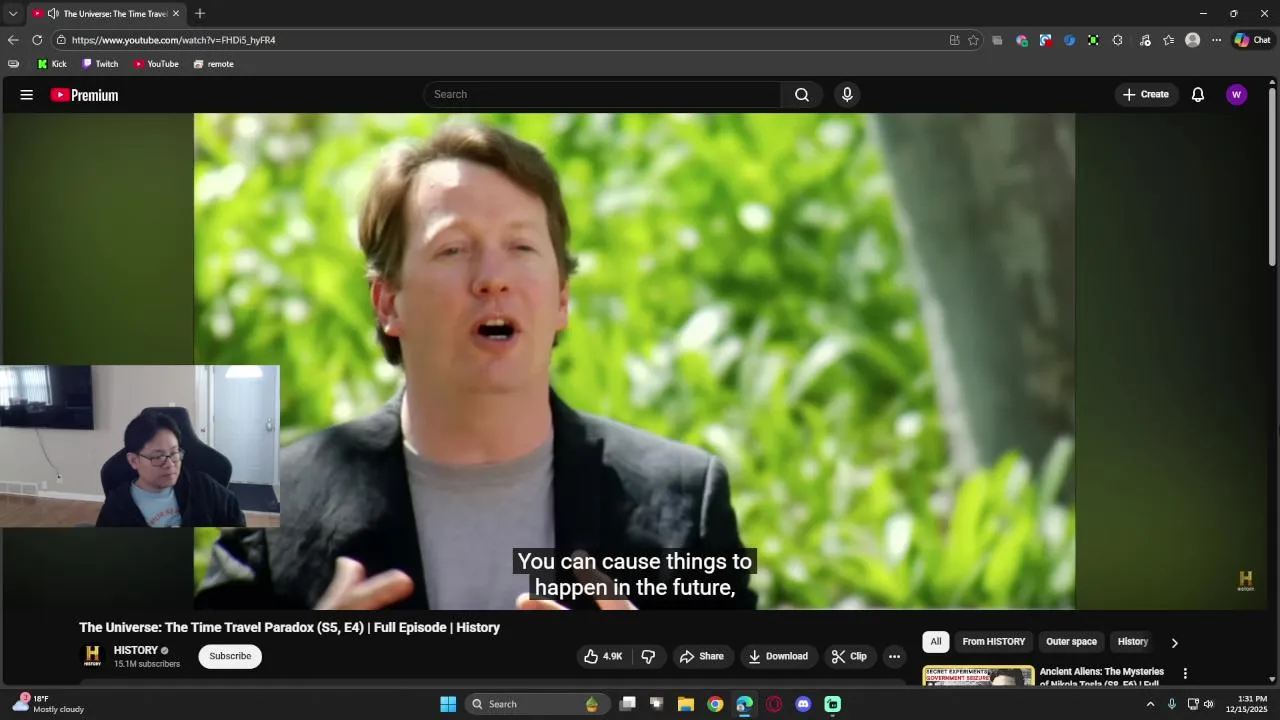This screenshot has height=720, width=1280.
Task: Add page to favorites star icon
Action: [973, 40]
